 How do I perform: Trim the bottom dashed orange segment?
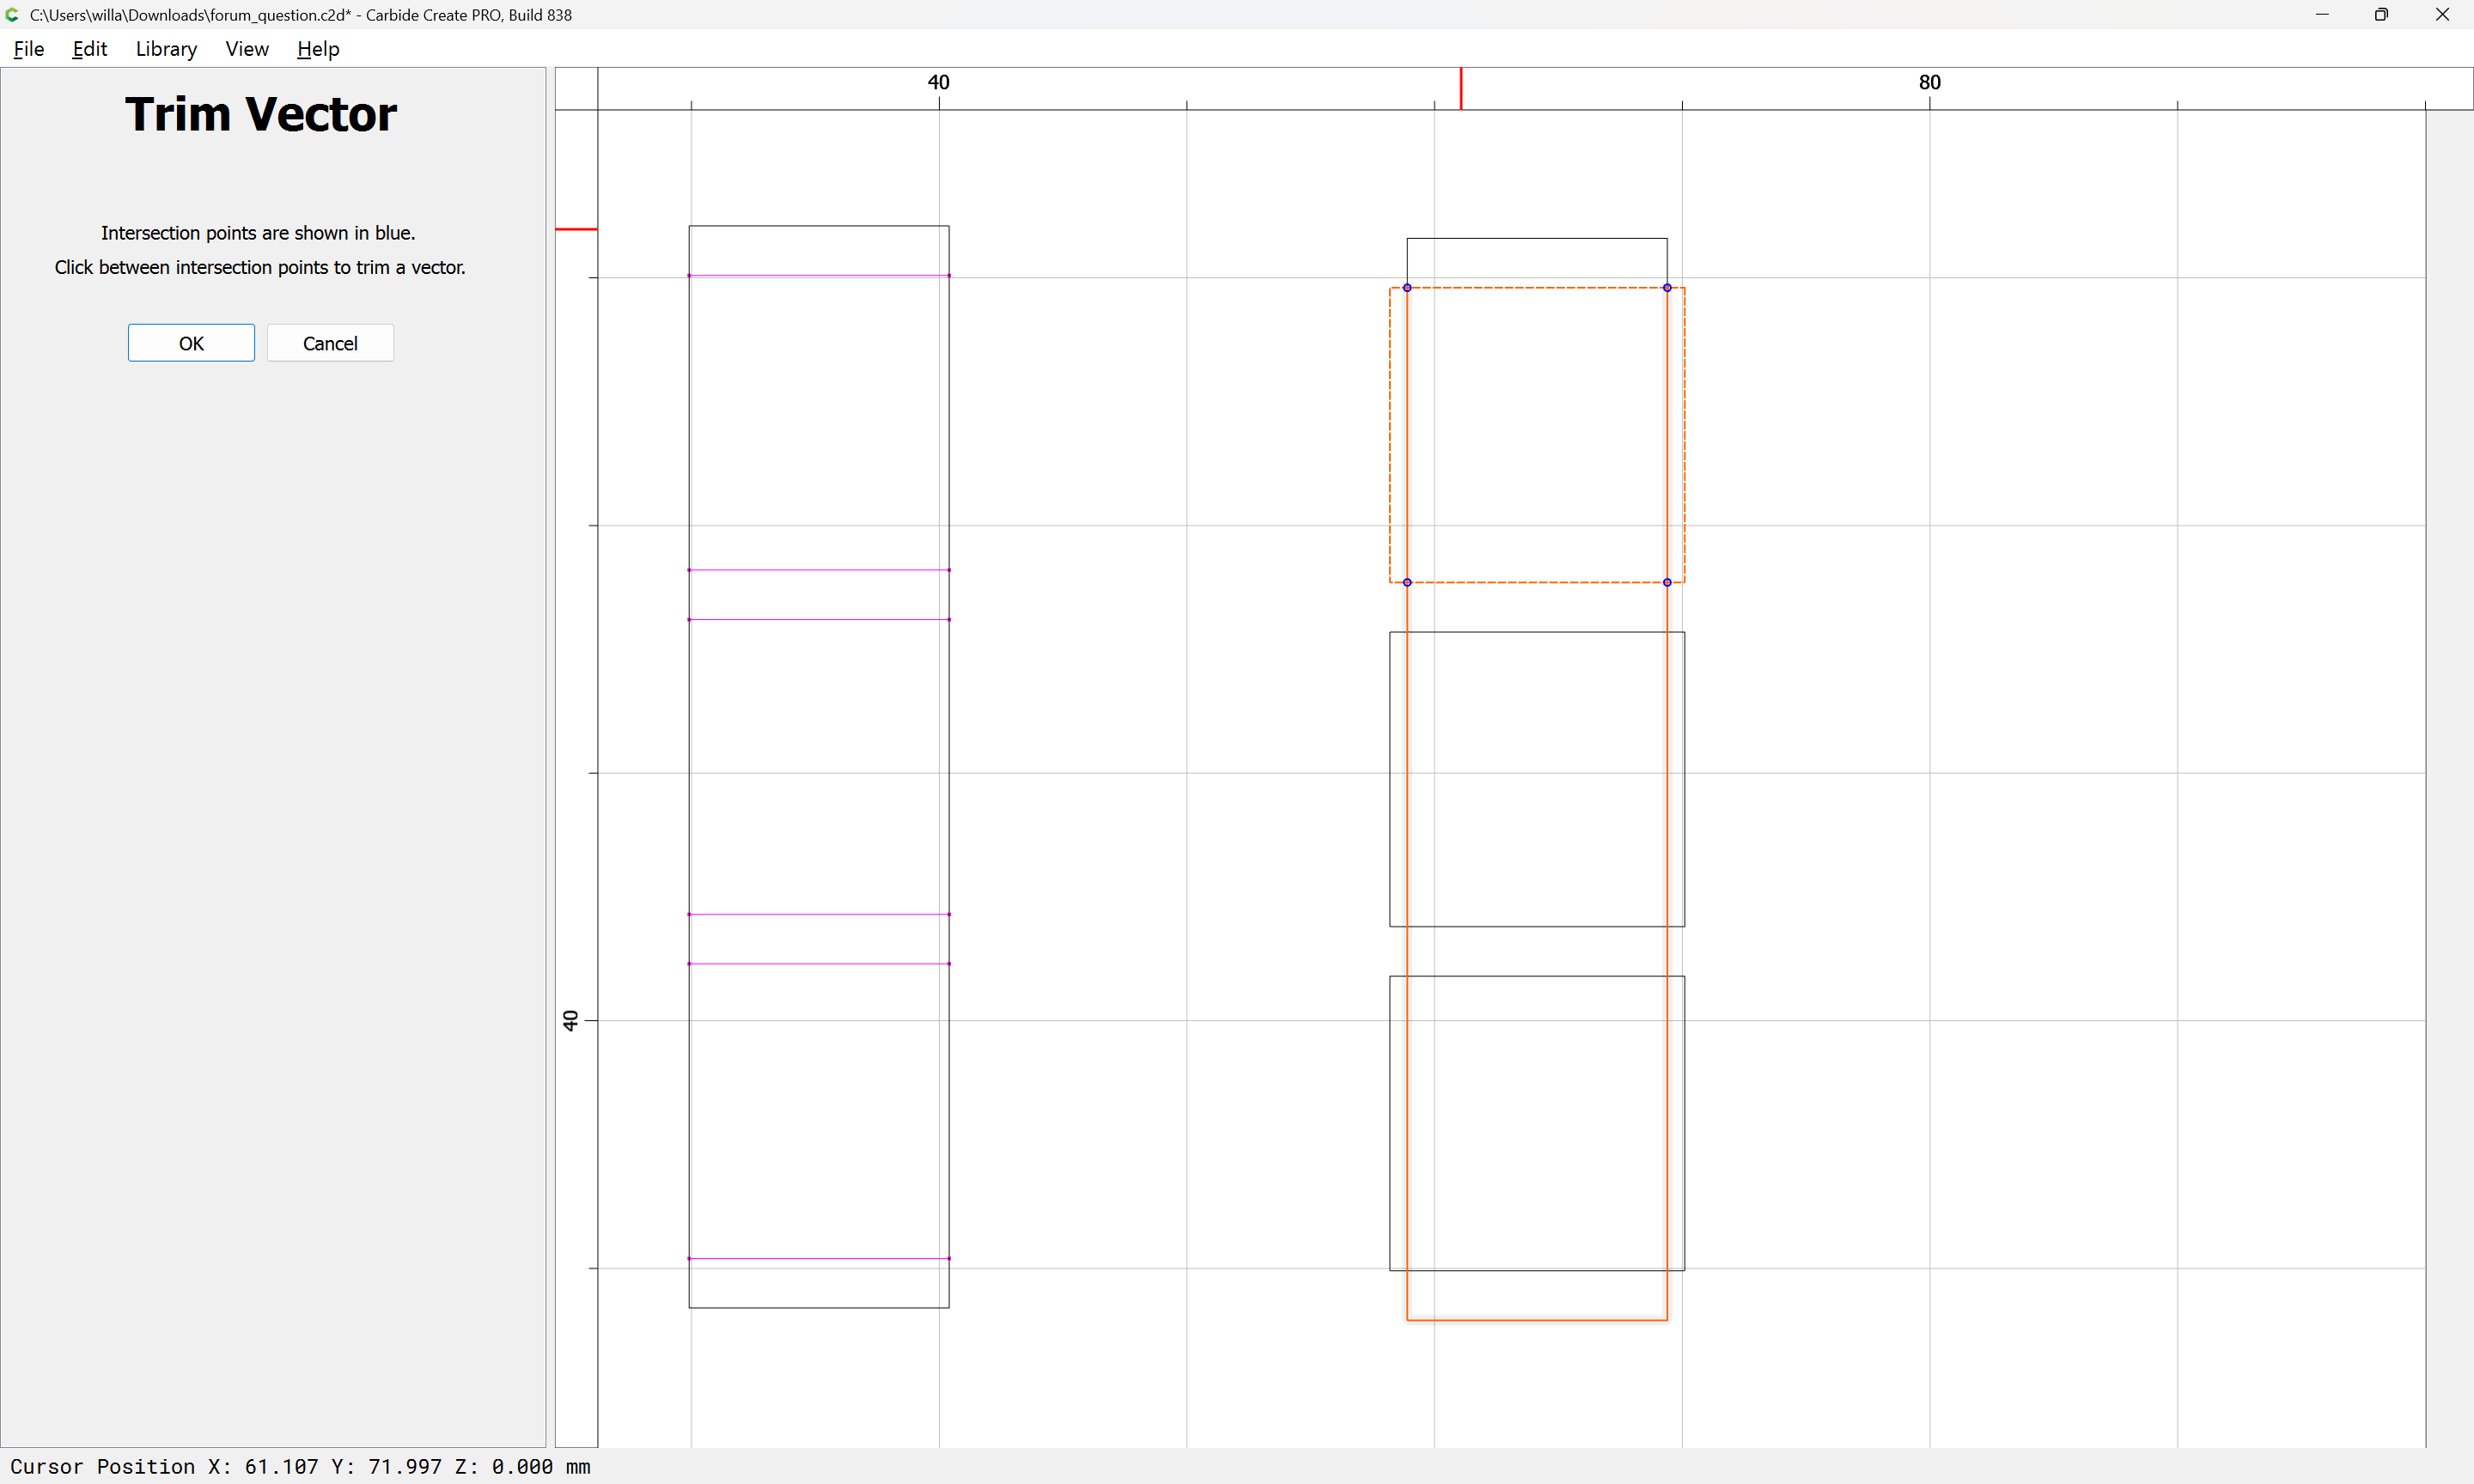(1537, 582)
